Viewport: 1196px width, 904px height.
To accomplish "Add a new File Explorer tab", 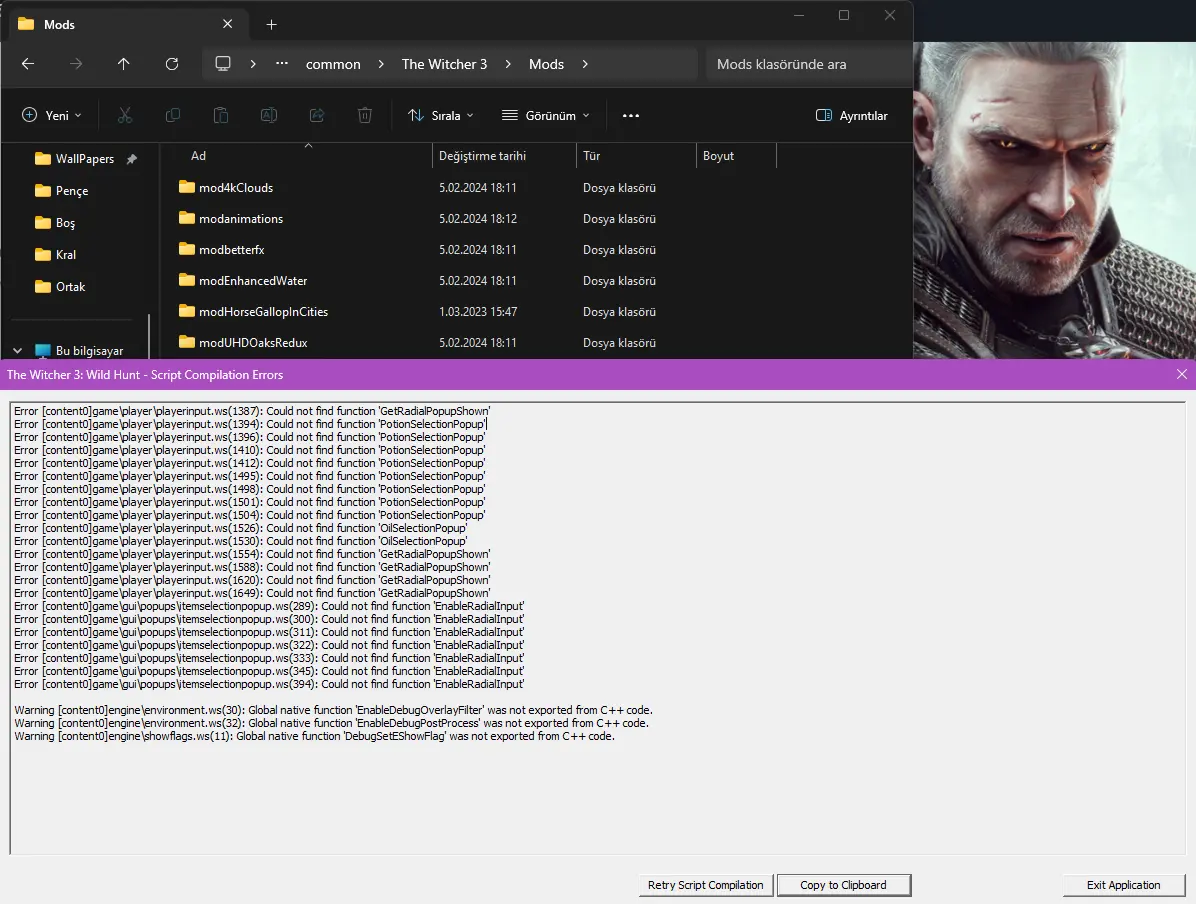I will click(271, 24).
